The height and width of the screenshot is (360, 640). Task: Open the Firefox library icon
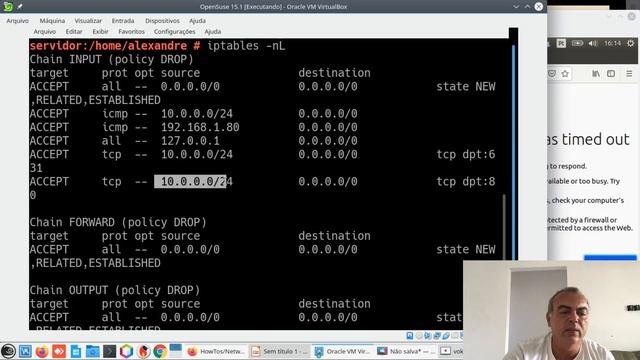[596, 74]
